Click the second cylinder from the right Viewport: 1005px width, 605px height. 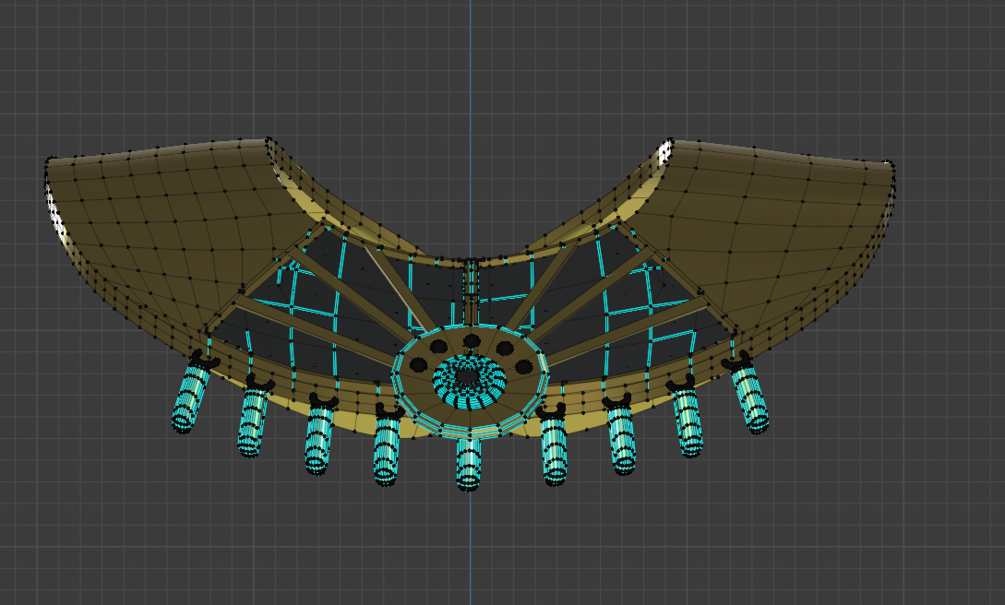tap(688, 423)
